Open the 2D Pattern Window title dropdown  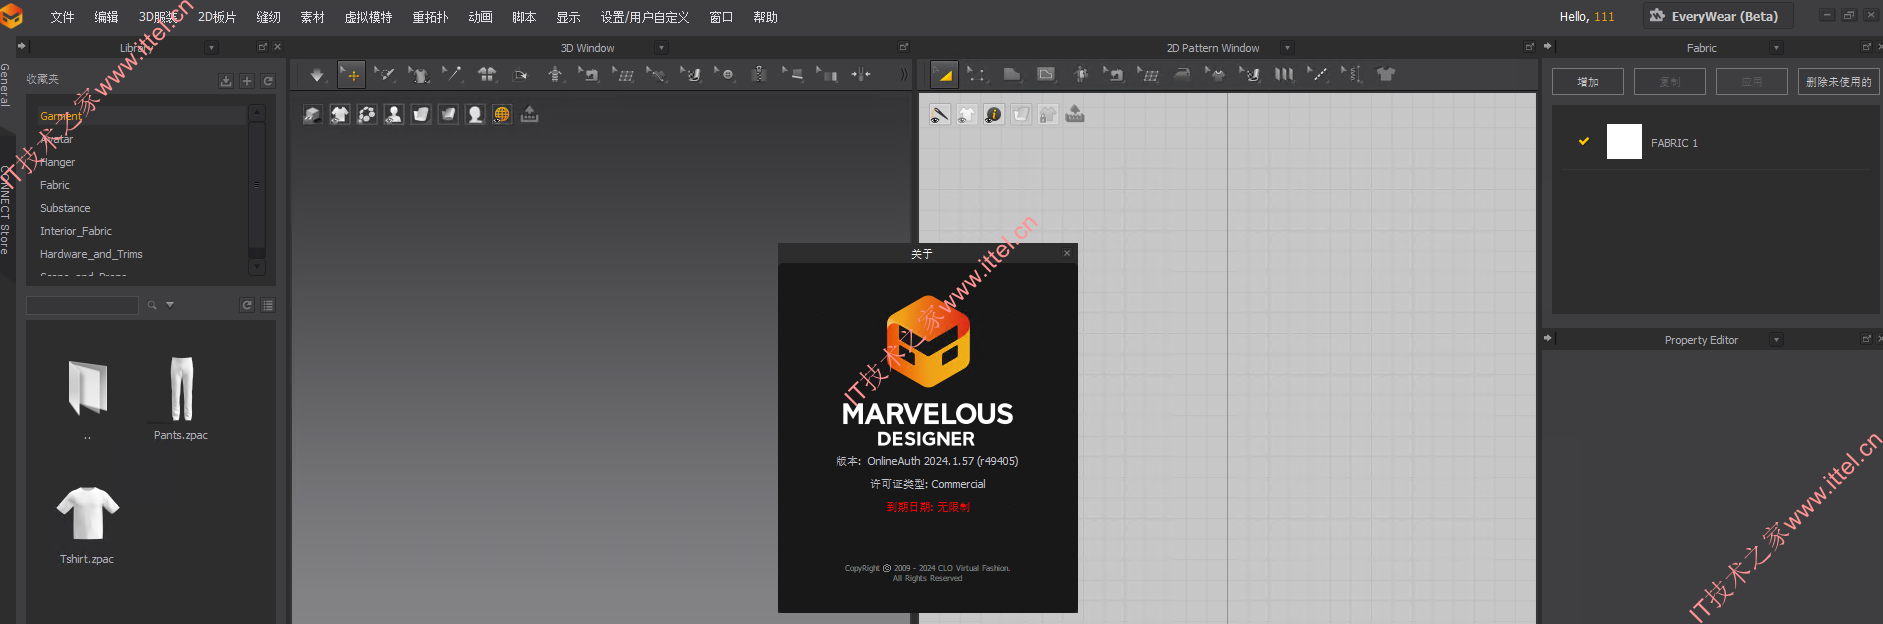click(x=1287, y=48)
